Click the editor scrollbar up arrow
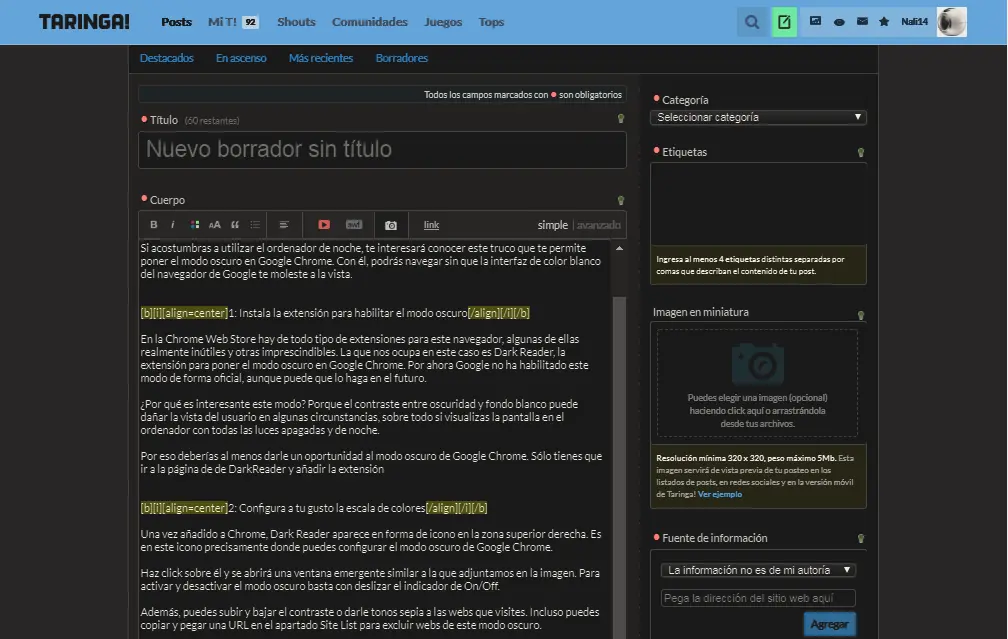The height and width of the screenshot is (639, 1008). pos(619,248)
